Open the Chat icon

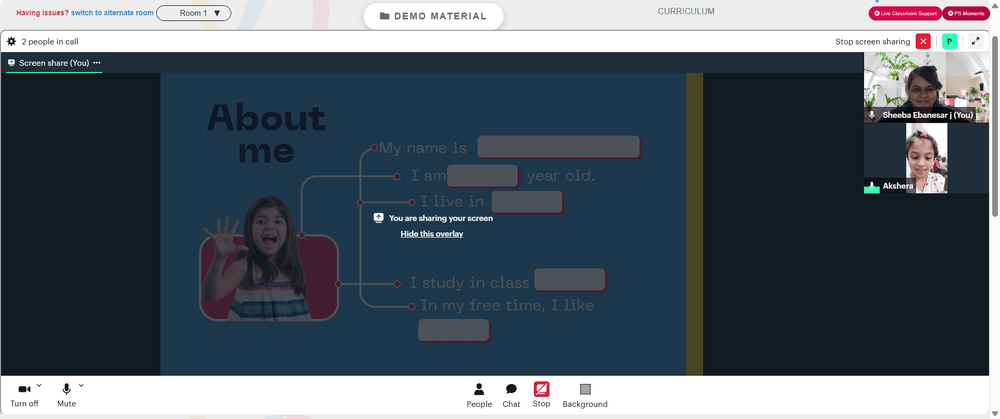click(511, 389)
